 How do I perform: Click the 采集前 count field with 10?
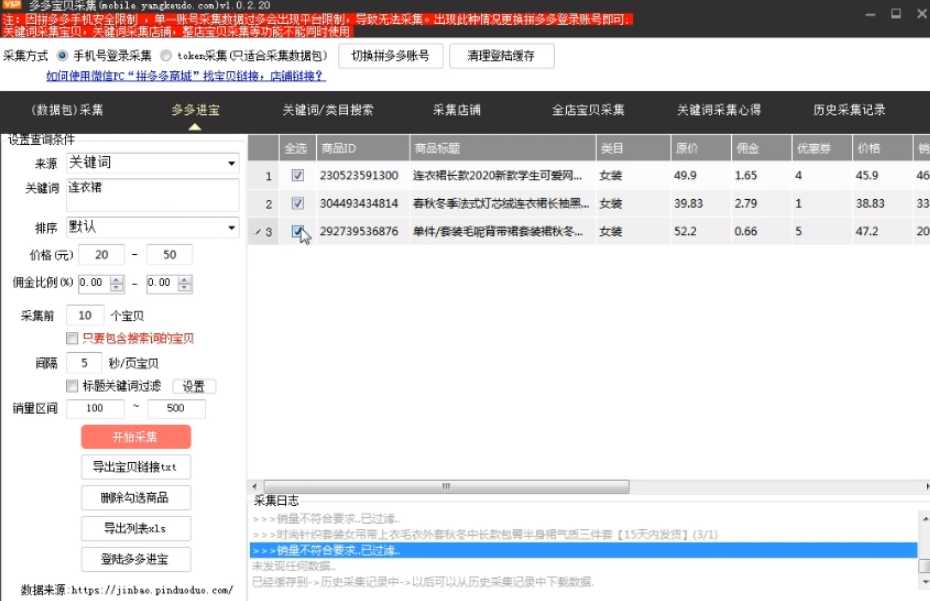click(85, 316)
